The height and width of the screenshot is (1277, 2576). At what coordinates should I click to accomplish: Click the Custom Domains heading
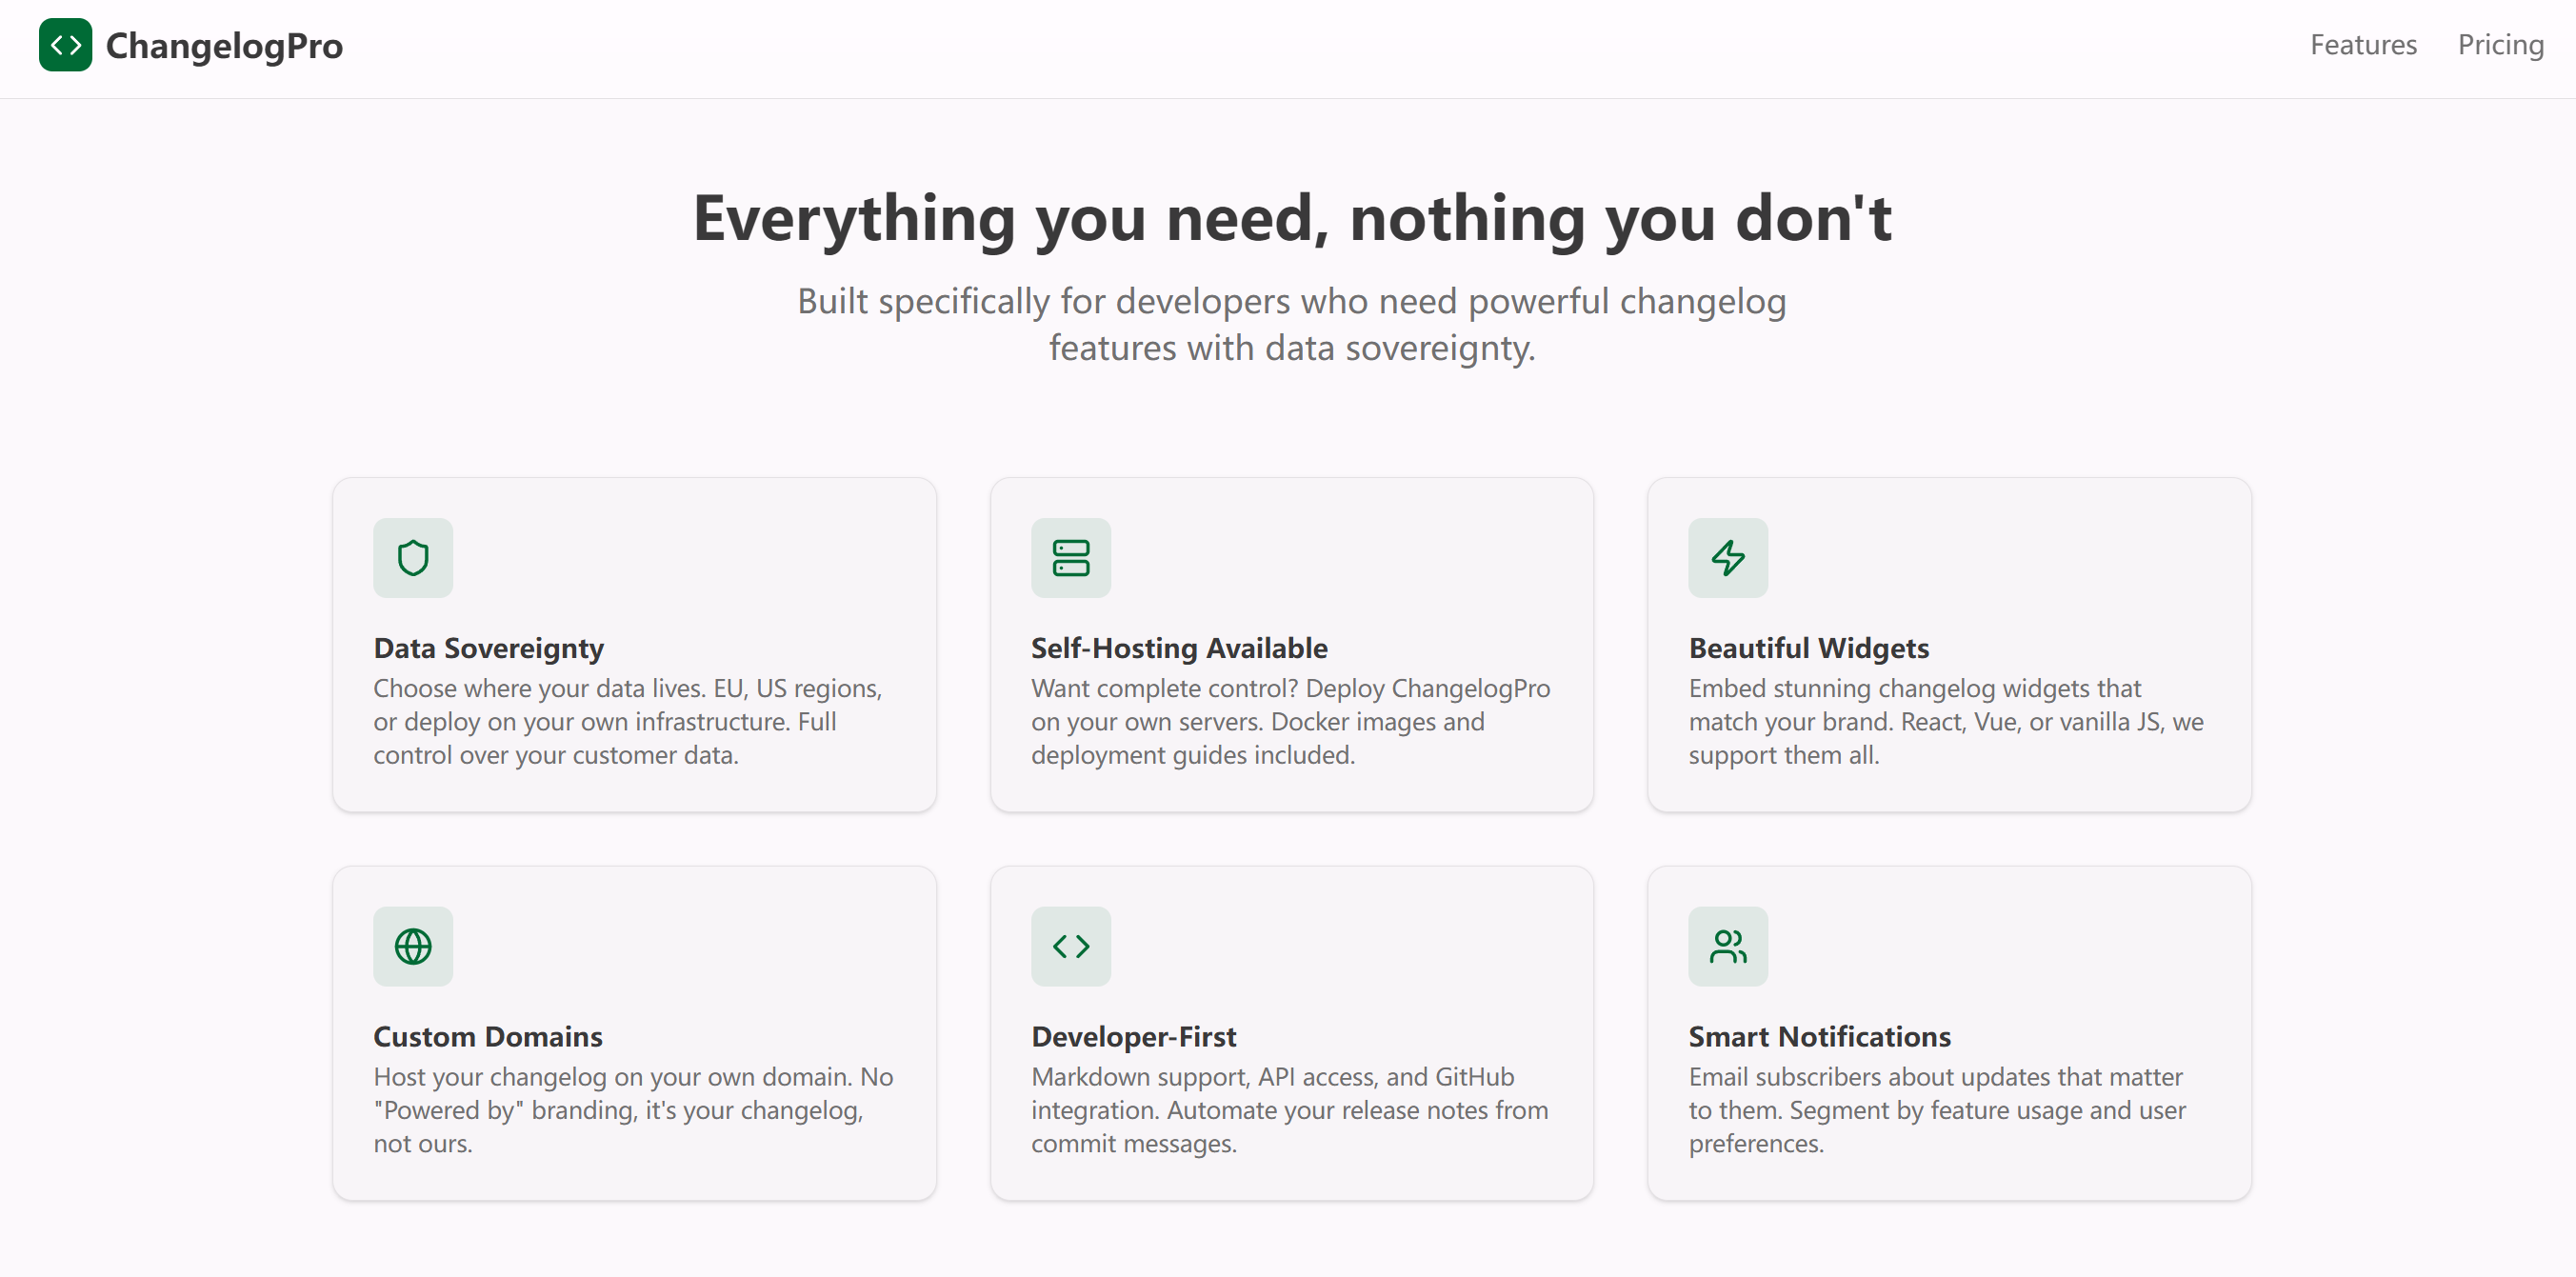pos(487,1036)
